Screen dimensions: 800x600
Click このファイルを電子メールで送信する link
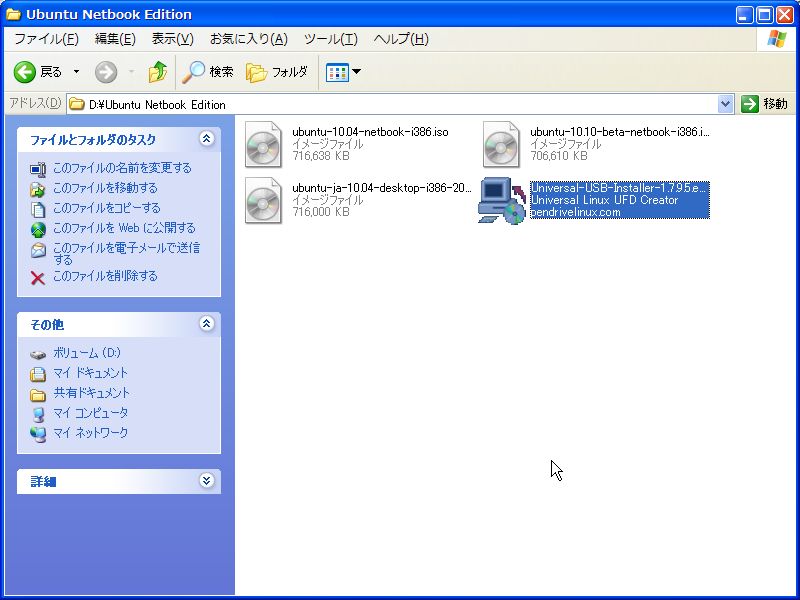coord(127,254)
